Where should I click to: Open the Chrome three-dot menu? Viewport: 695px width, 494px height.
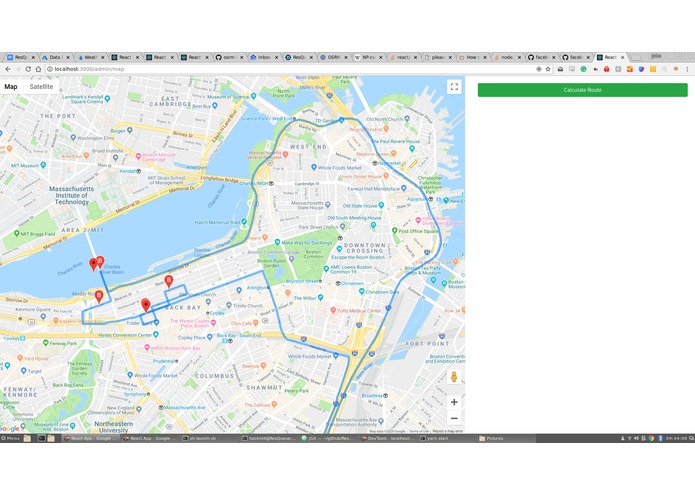point(687,69)
